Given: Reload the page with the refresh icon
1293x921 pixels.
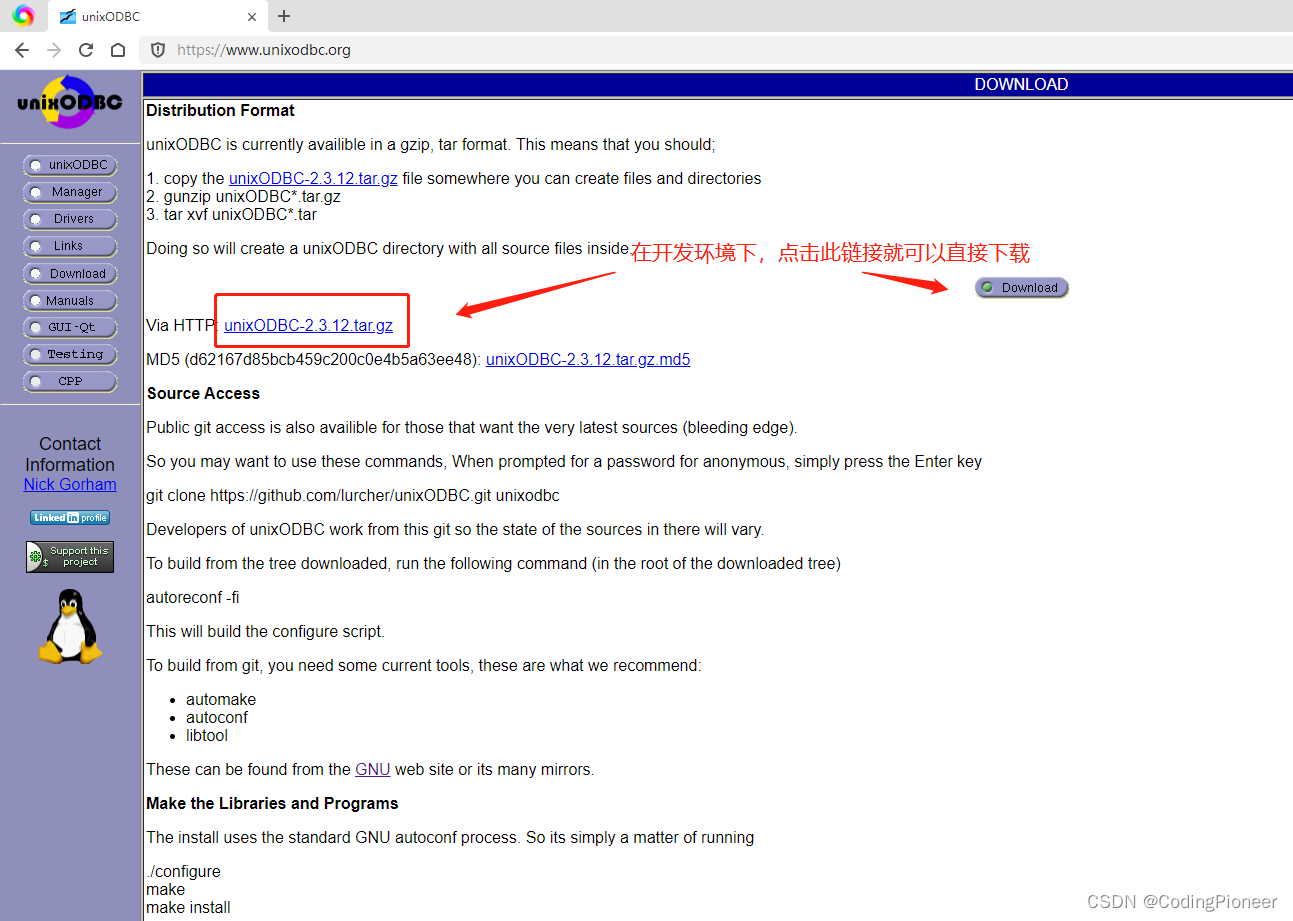Looking at the screenshot, I should 86,50.
